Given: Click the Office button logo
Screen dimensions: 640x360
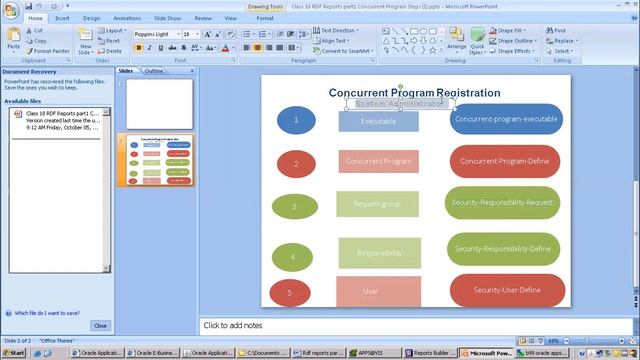Looking at the screenshot, I should click(11, 11).
